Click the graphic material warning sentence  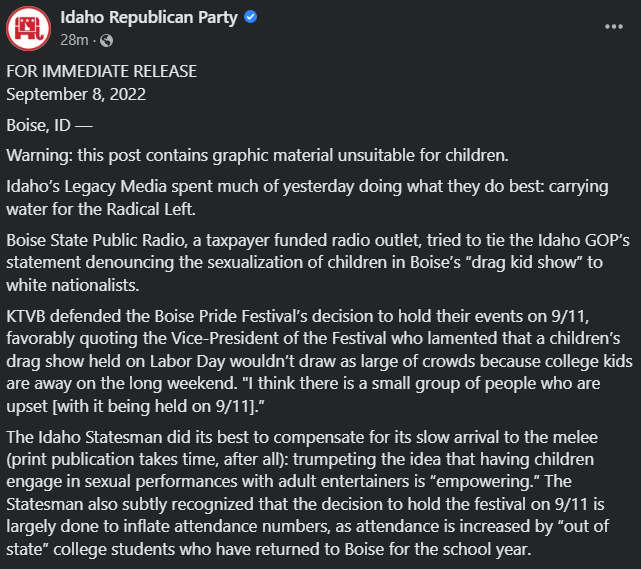(258, 156)
